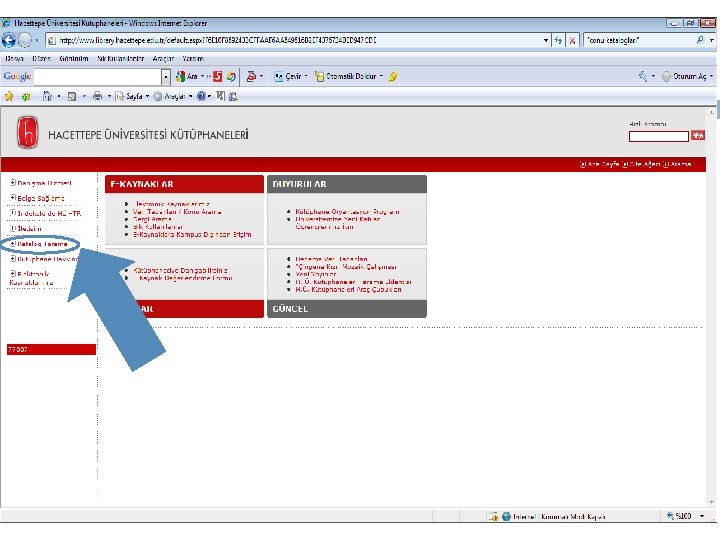Open the address bar history dropdown
This screenshot has height=540, width=720.
tap(546, 40)
